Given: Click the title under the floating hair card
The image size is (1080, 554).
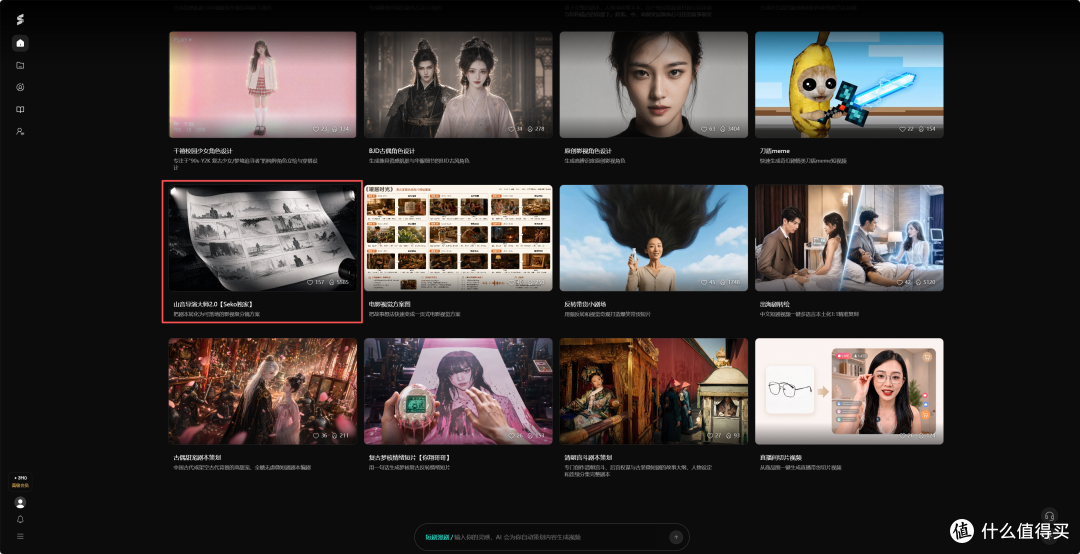Looking at the screenshot, I should 585,304.
